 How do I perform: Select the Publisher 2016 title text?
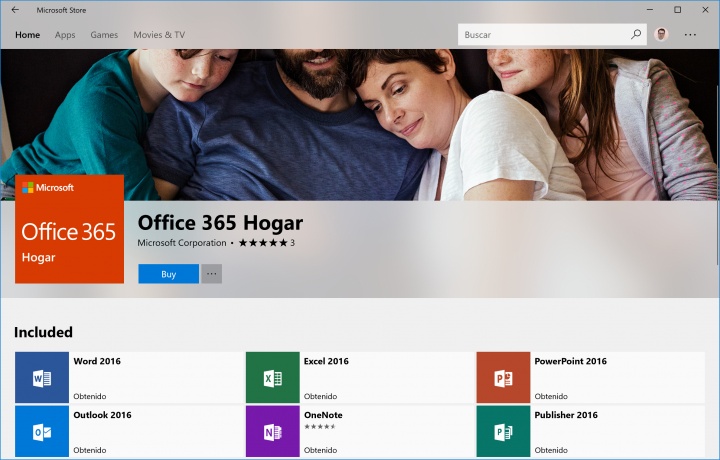(x=566, y=415)
